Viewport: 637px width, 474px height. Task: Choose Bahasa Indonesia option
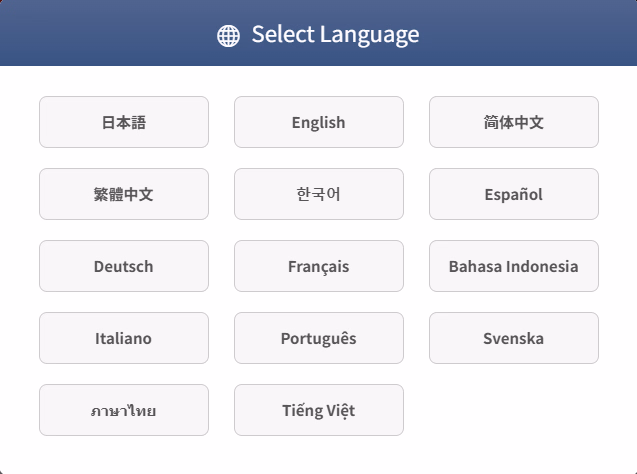pyautogui.click(x=514, y=266)
